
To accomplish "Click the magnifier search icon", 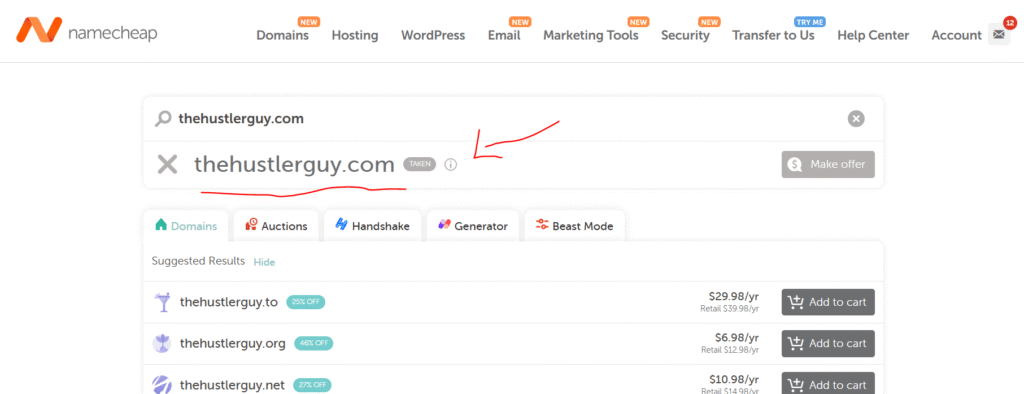I will [x=162, y=119].
